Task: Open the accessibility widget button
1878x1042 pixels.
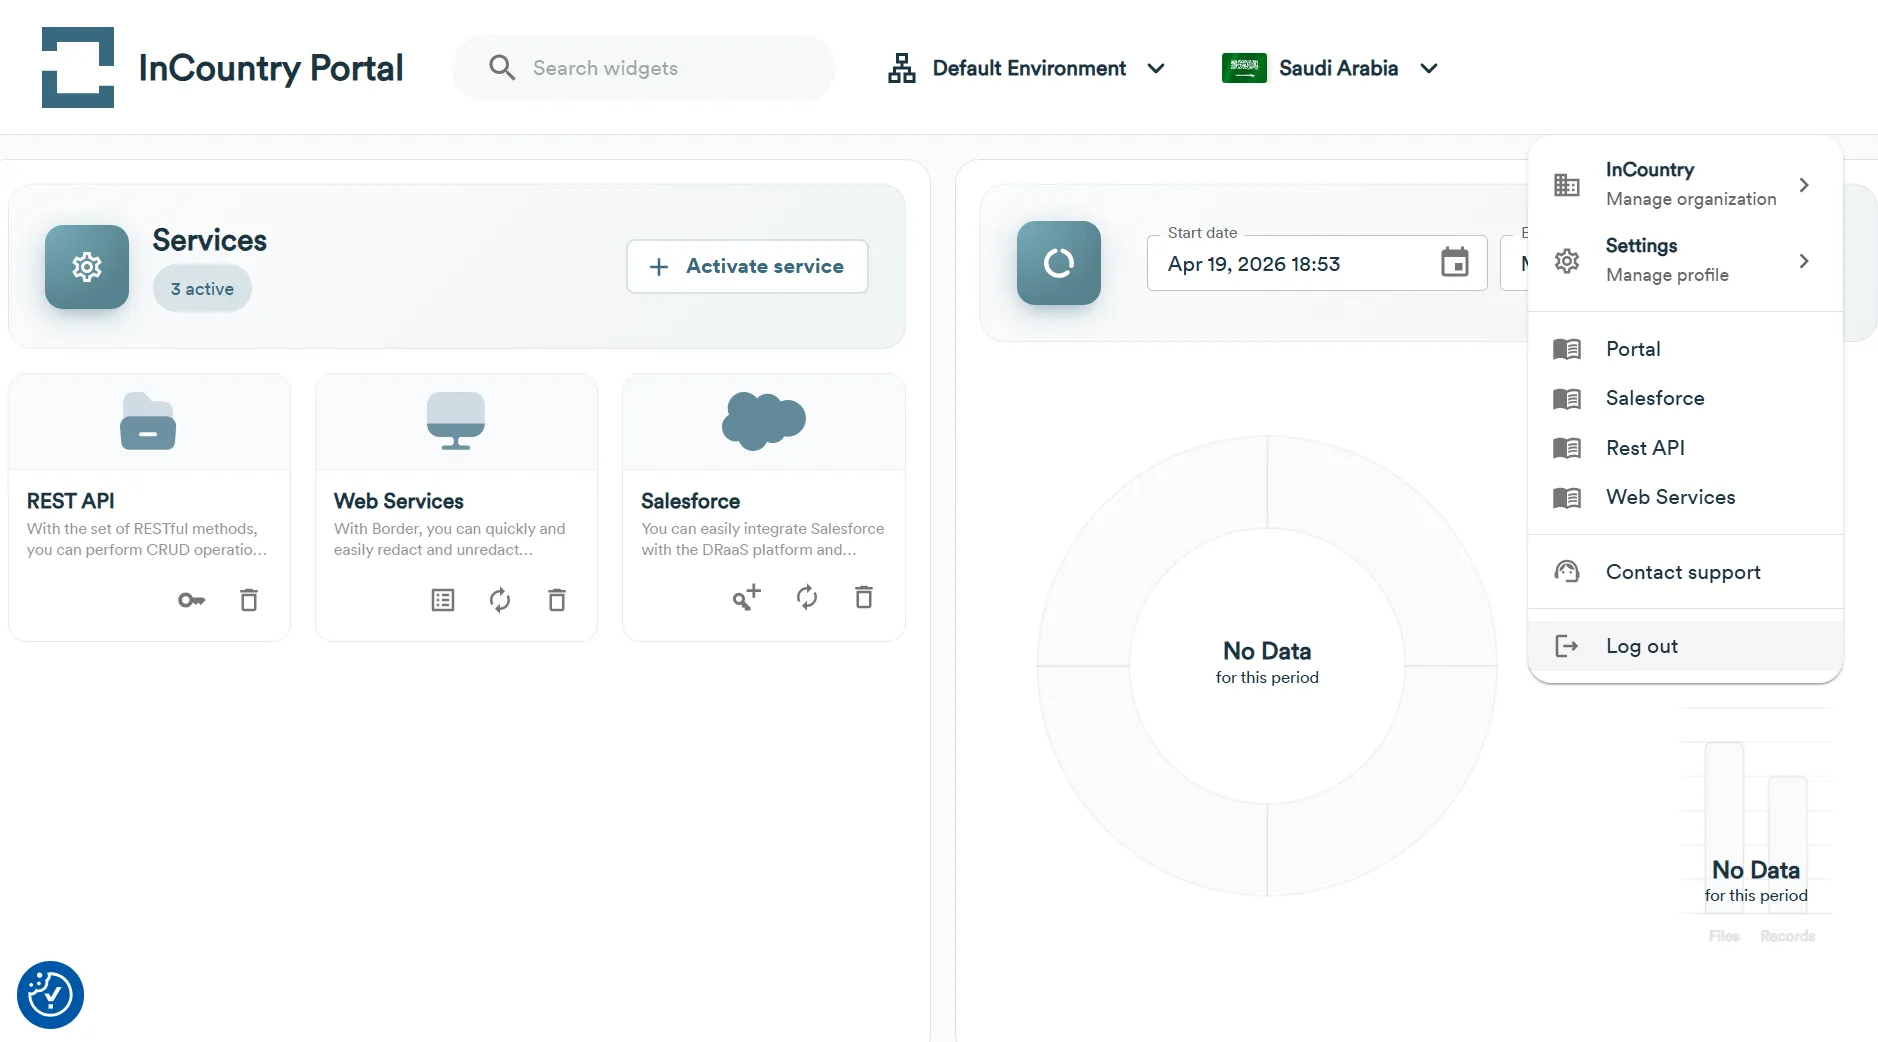Action: [x=50, y=995]
